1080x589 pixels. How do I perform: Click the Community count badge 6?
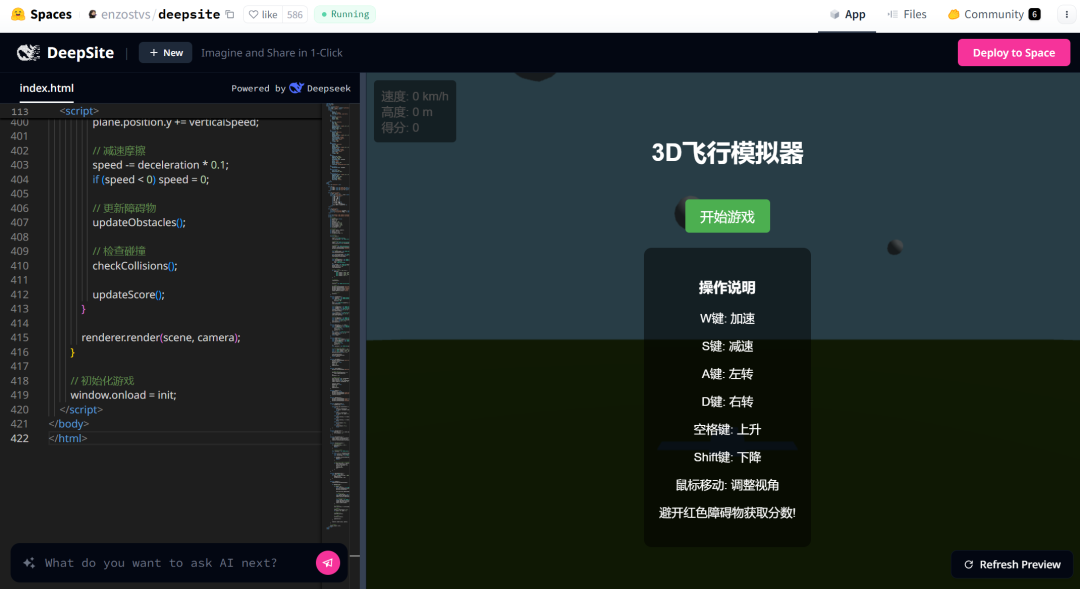[1034, 14]
